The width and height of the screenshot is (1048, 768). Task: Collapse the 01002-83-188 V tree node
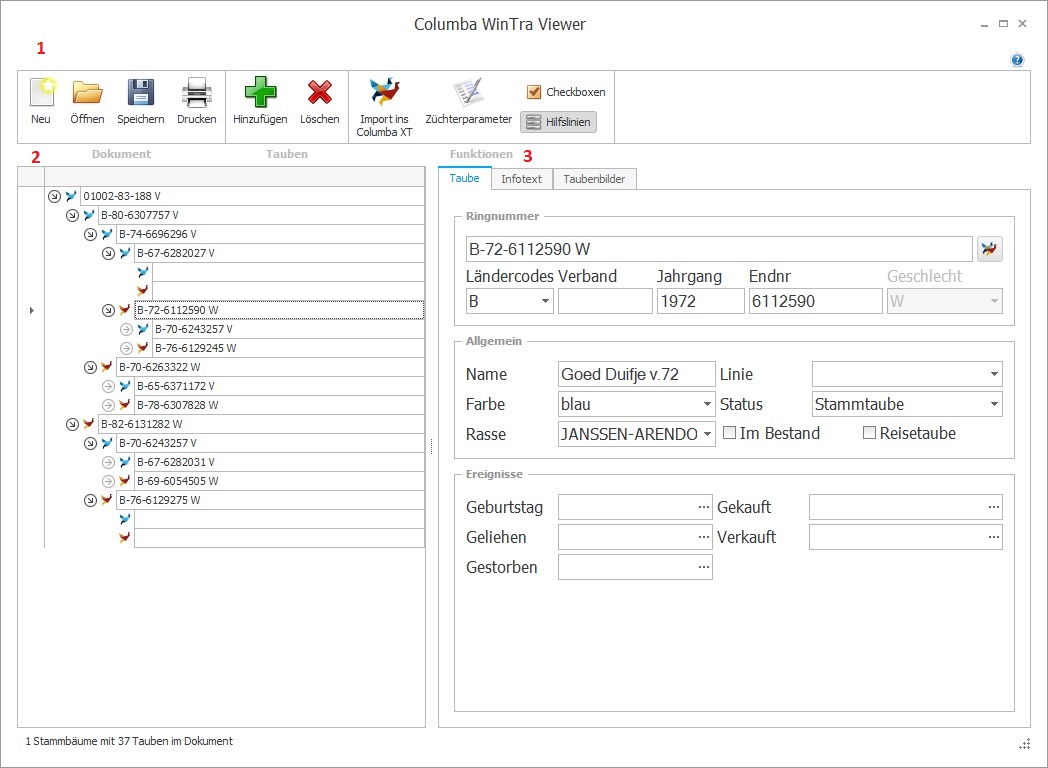[54, 196]
